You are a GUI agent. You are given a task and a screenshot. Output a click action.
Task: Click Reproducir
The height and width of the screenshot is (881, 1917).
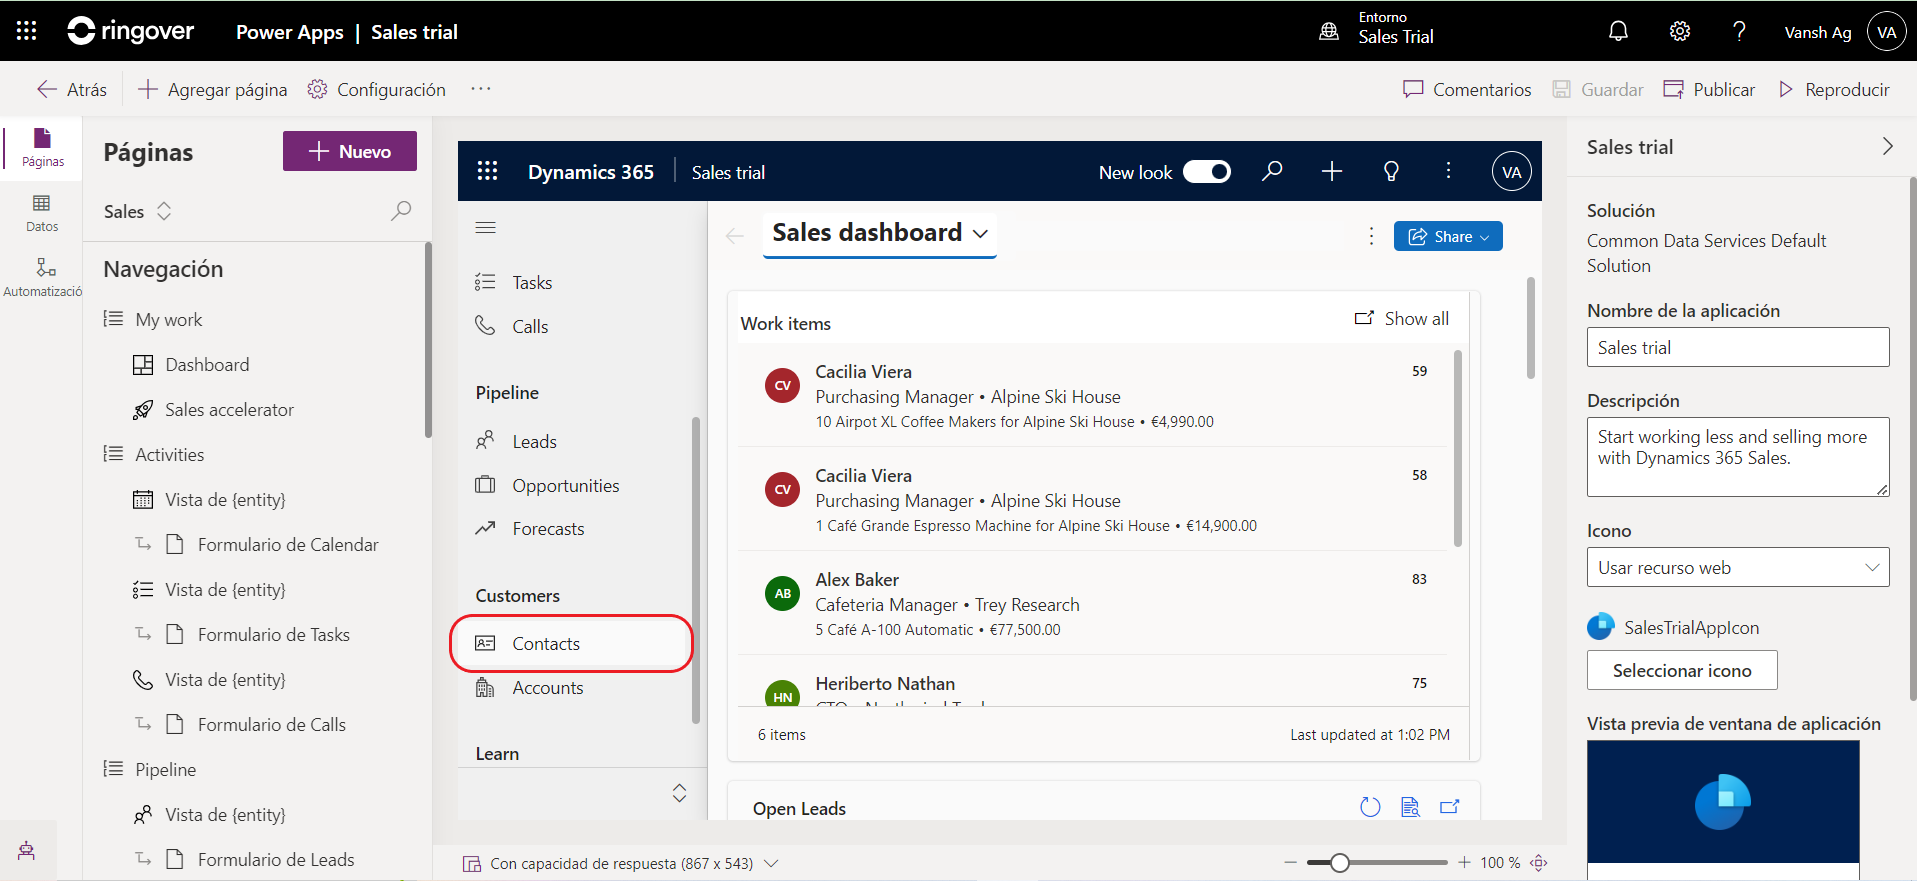coord(1834,89)
